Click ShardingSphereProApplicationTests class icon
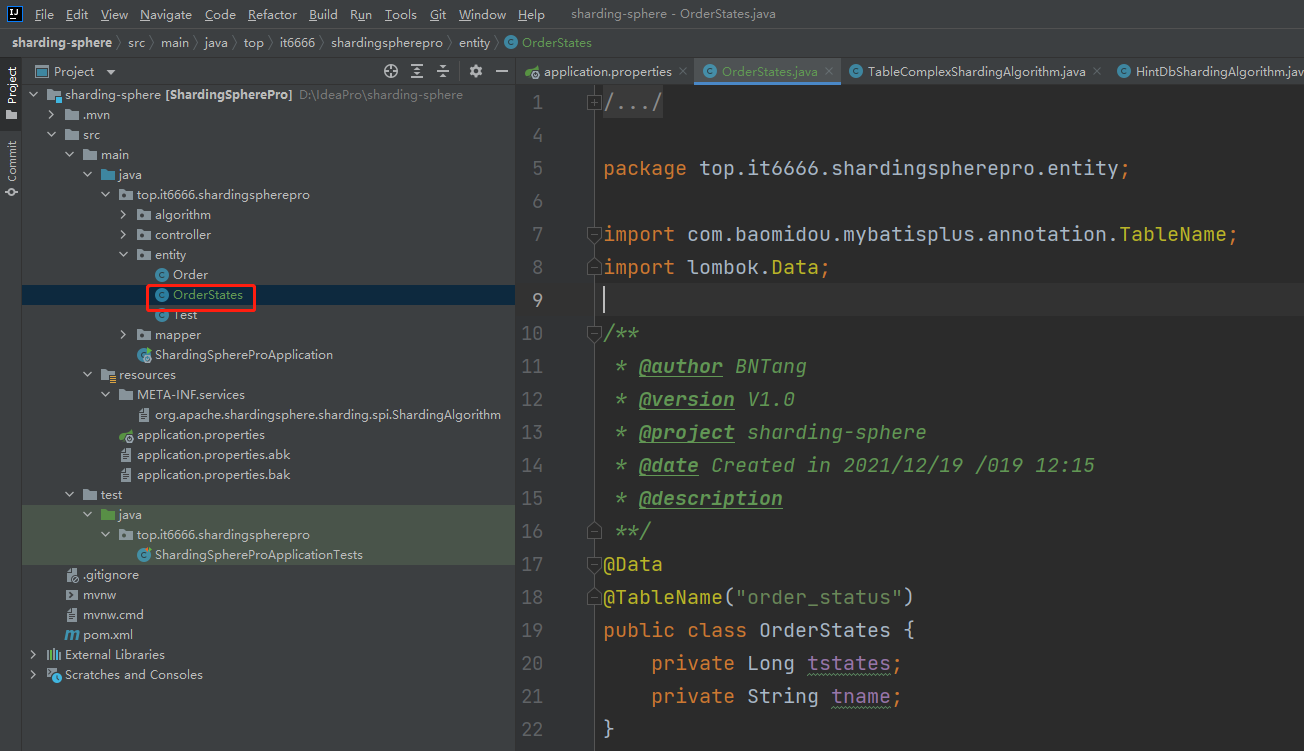Screen dimensions: 1304x751 click(x=144, y=555)
